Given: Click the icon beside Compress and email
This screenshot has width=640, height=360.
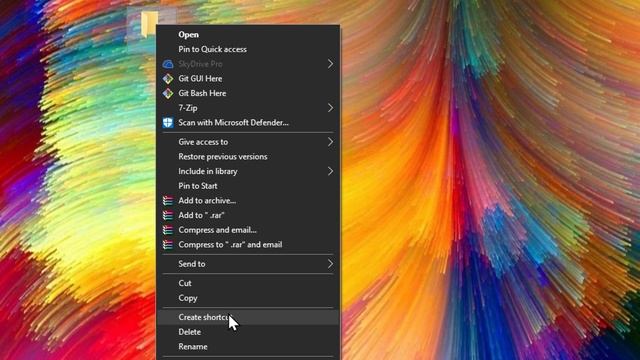Looking at the screenshot, I should pos(168,230).
